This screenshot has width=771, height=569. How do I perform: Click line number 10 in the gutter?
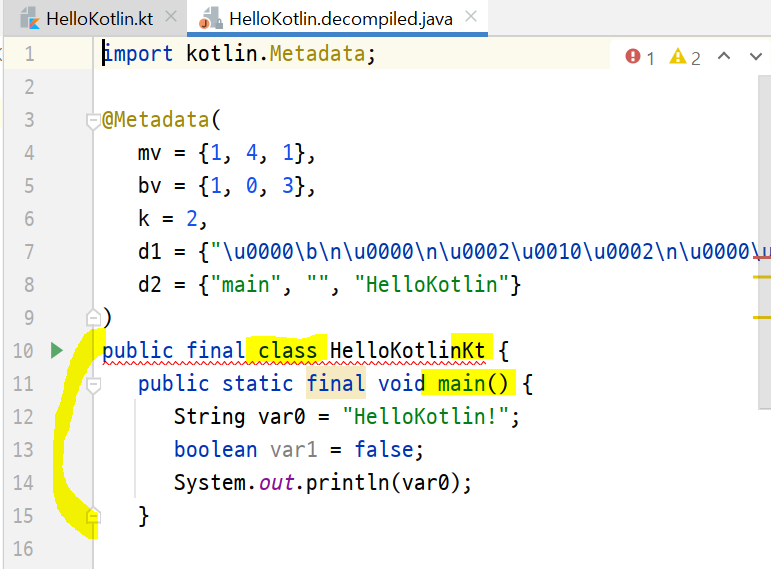23,351
